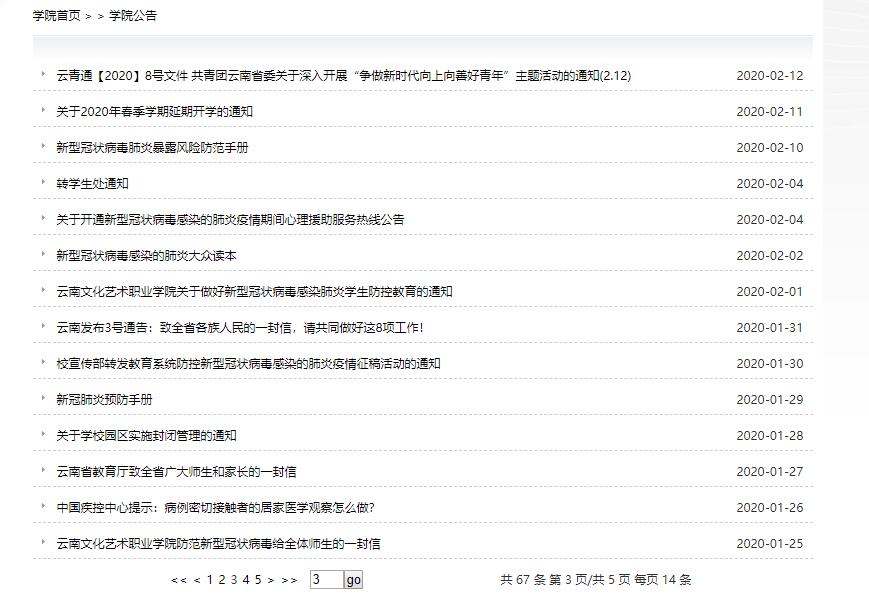
Task: Open the 学院首页 breadcrumb link
Action: [x=56, y=15]
